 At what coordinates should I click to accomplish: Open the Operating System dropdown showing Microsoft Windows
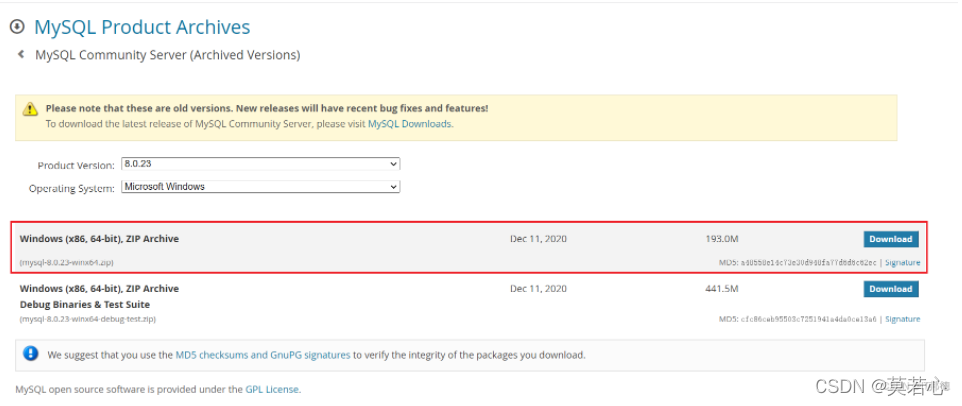point(261,186)
